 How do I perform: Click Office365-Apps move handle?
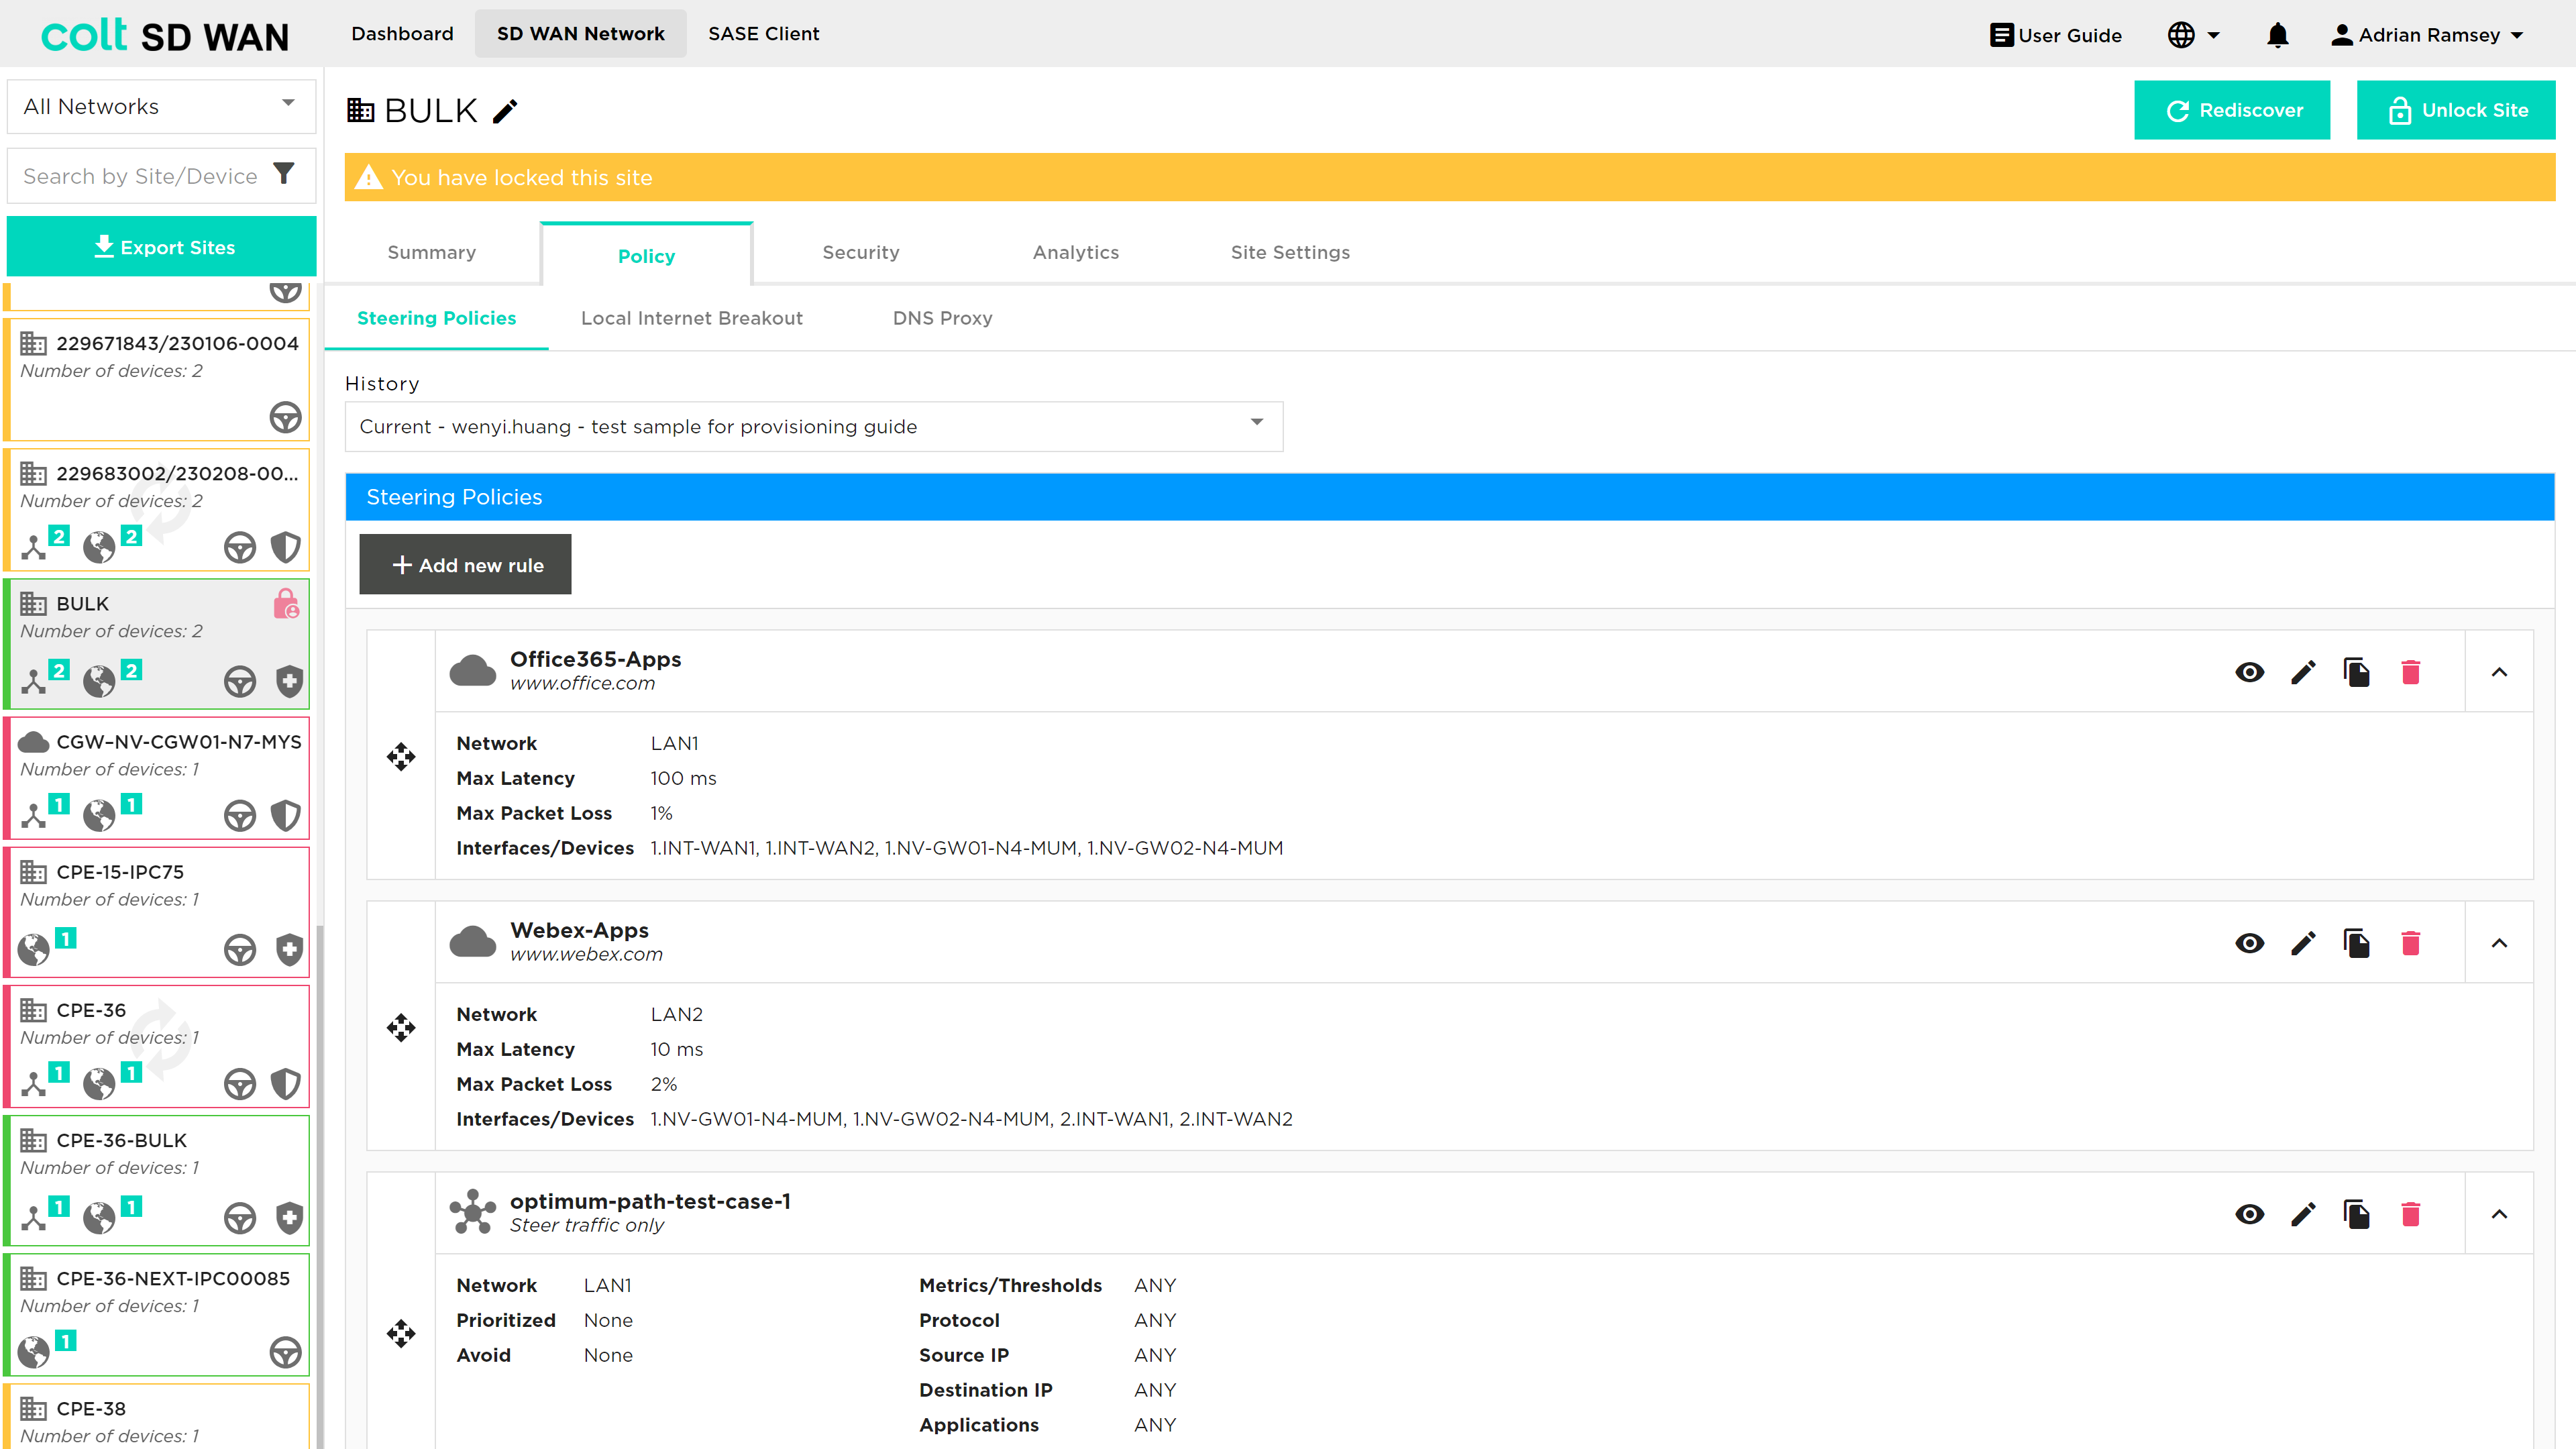point(401,756)
